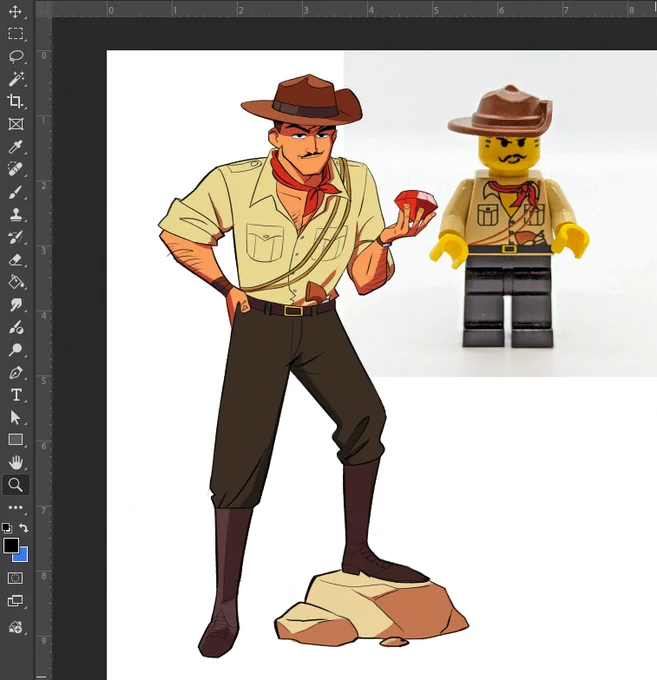Viewport: 657px width, 680px height.
Task: Choose the Paint Bucket tool
Action: click(x=16, y=282)
